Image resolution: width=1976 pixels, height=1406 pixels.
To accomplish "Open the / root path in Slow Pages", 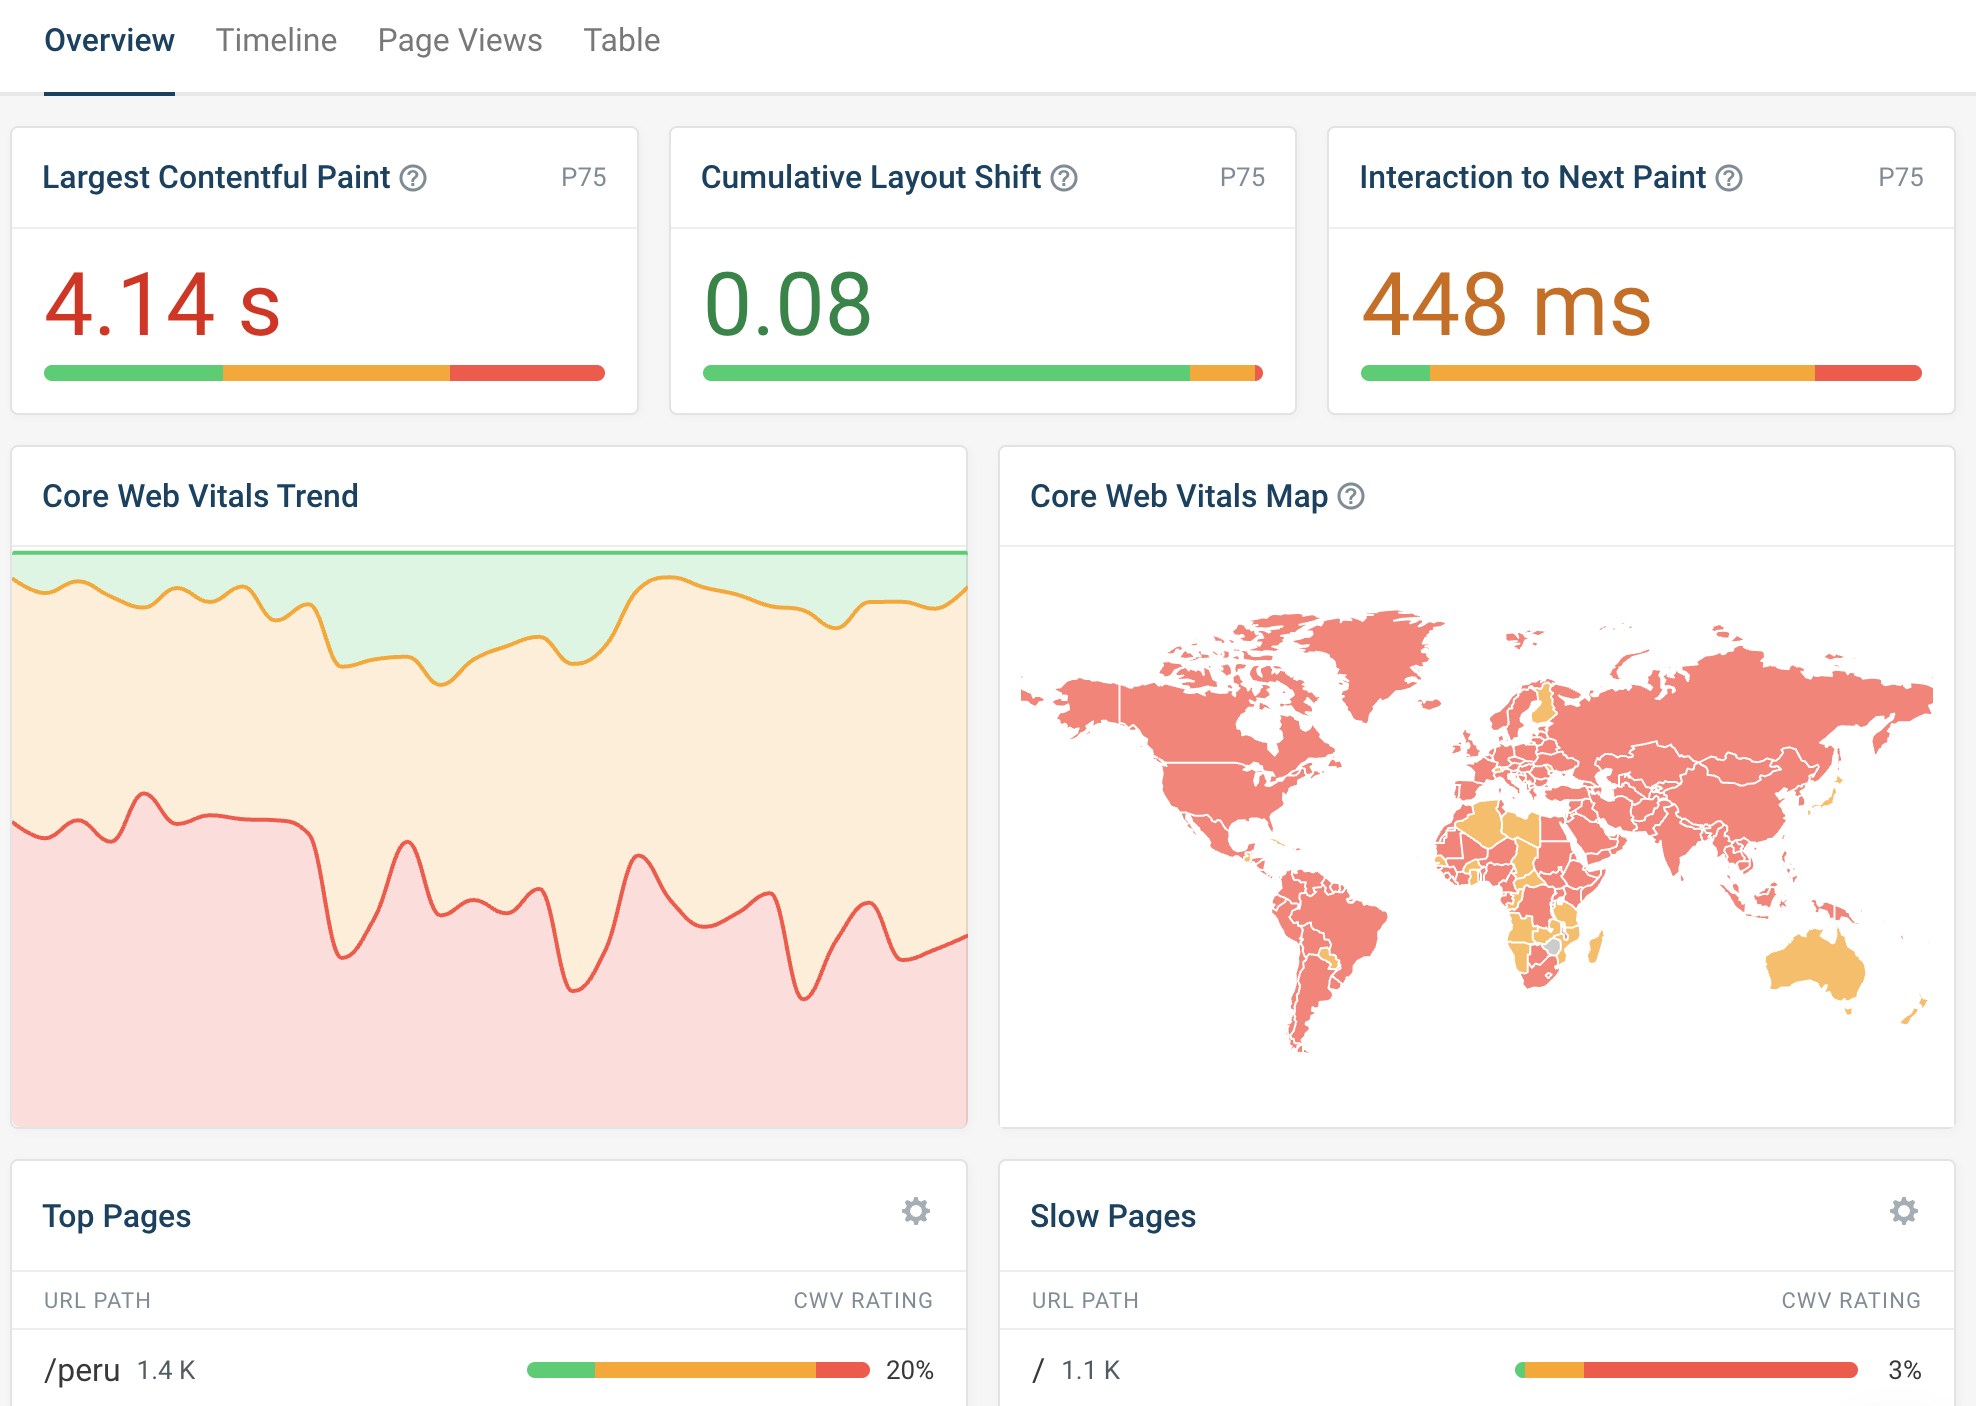I will coord(1038,1370).
